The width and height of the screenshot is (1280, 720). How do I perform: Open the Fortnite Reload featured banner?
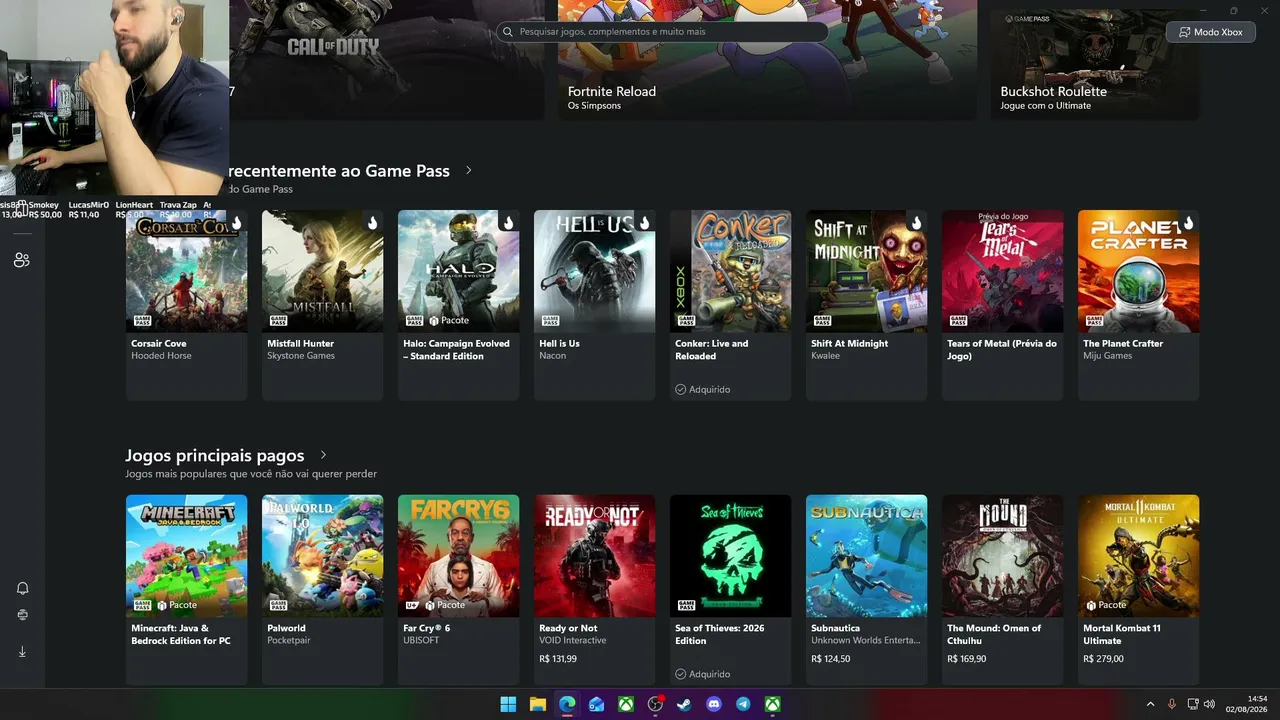[767, 60]
